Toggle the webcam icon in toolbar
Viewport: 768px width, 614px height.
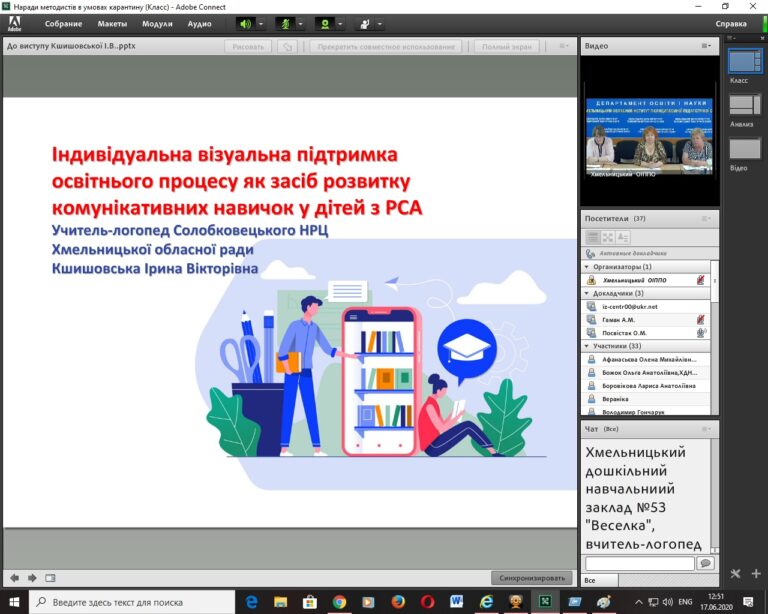(324, 24)
